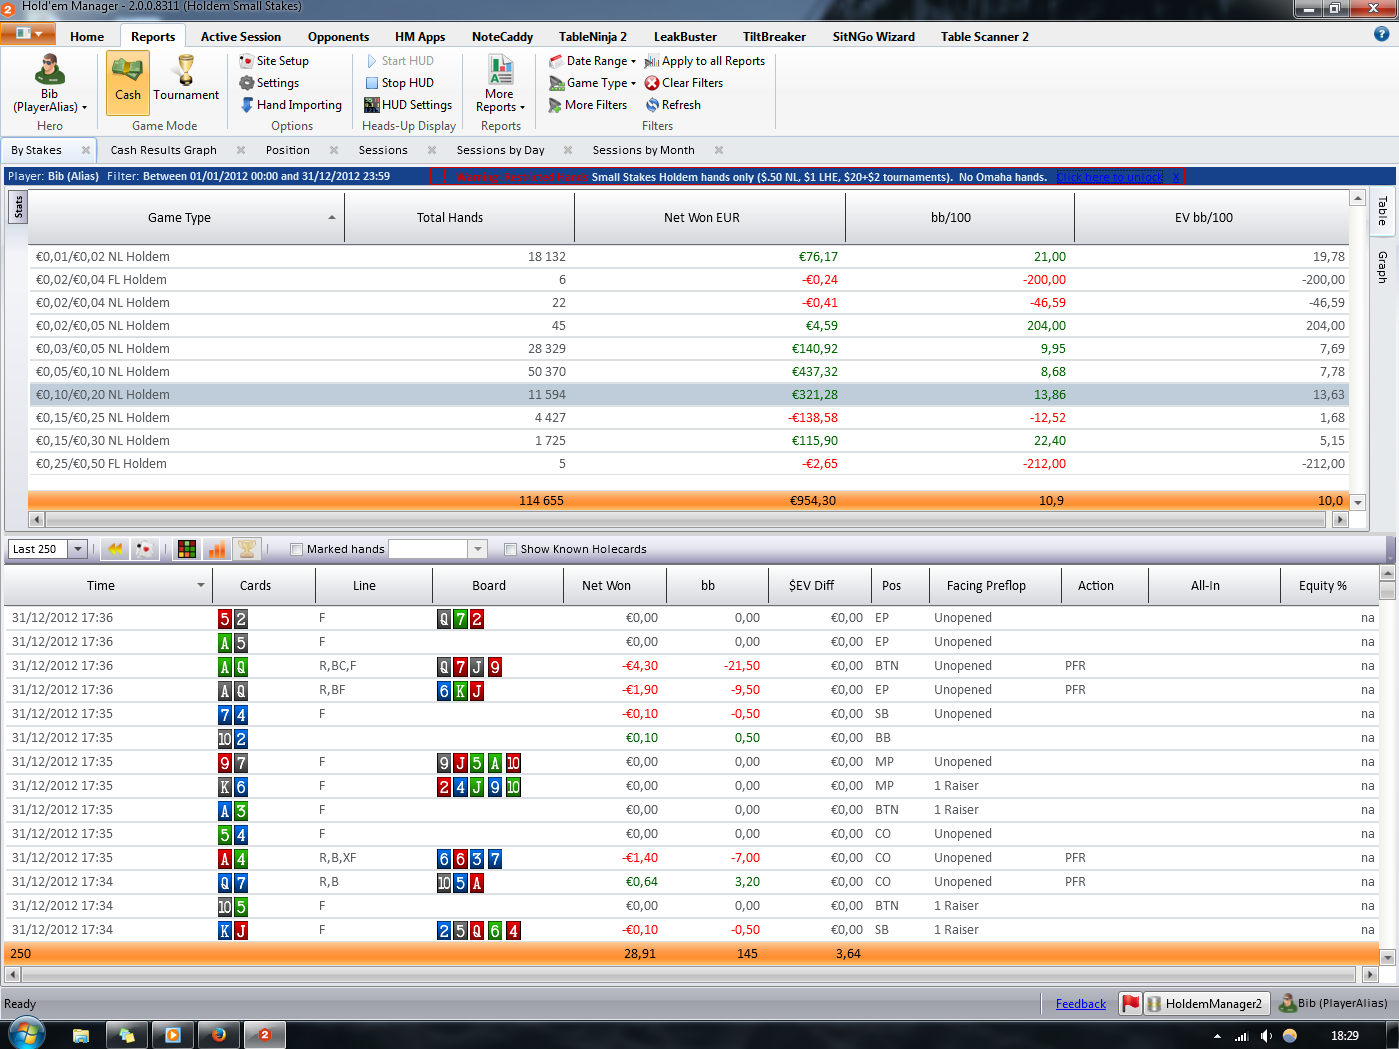This screenshot has width=1399, height=1049.
Task: Open Settings gear option
Action: click(269, 83)
